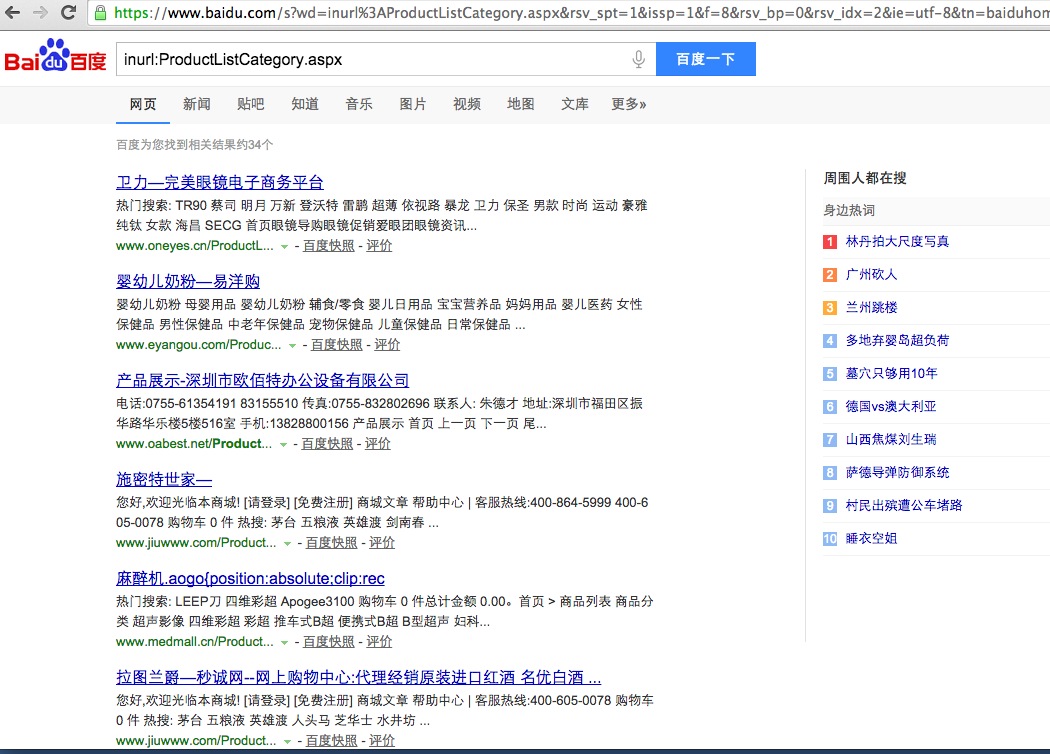Switch to the 新闻 tab
The height and width of the screenshot is (754, 1050).
[x=197, y=104]
